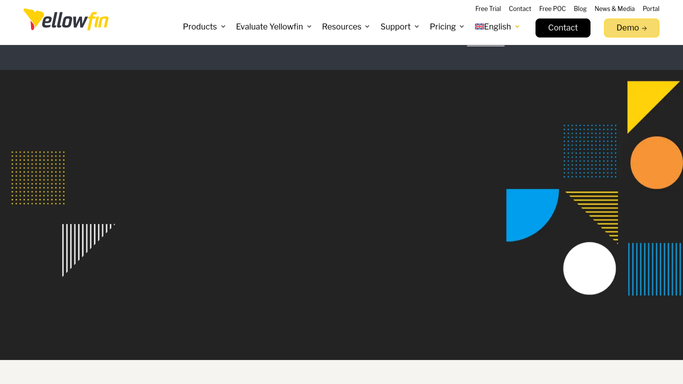The image size is (683, 384).
Task: Click the Yellowfin logo
Action: tap(66, 20)
